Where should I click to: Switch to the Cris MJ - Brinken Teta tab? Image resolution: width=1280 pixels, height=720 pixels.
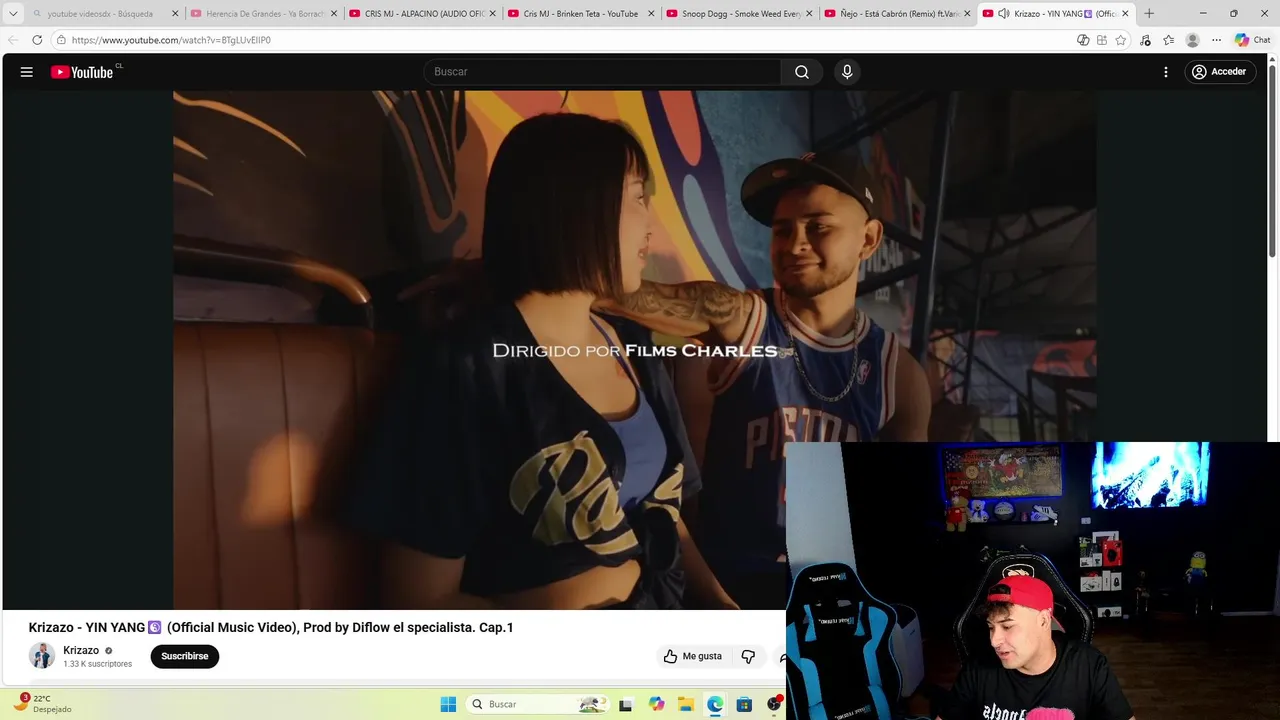[581, 14]
